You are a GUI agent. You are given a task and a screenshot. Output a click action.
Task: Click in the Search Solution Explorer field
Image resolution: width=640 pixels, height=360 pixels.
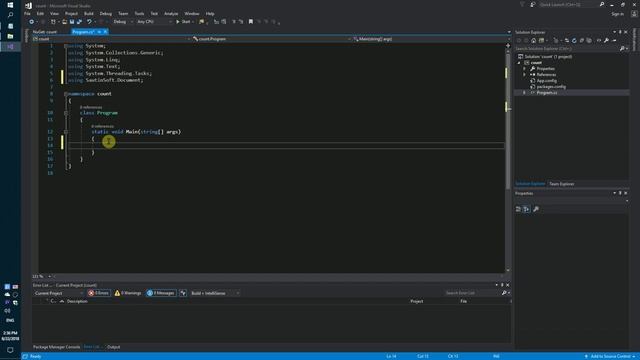pyautogui.click(x=567, y=49)
